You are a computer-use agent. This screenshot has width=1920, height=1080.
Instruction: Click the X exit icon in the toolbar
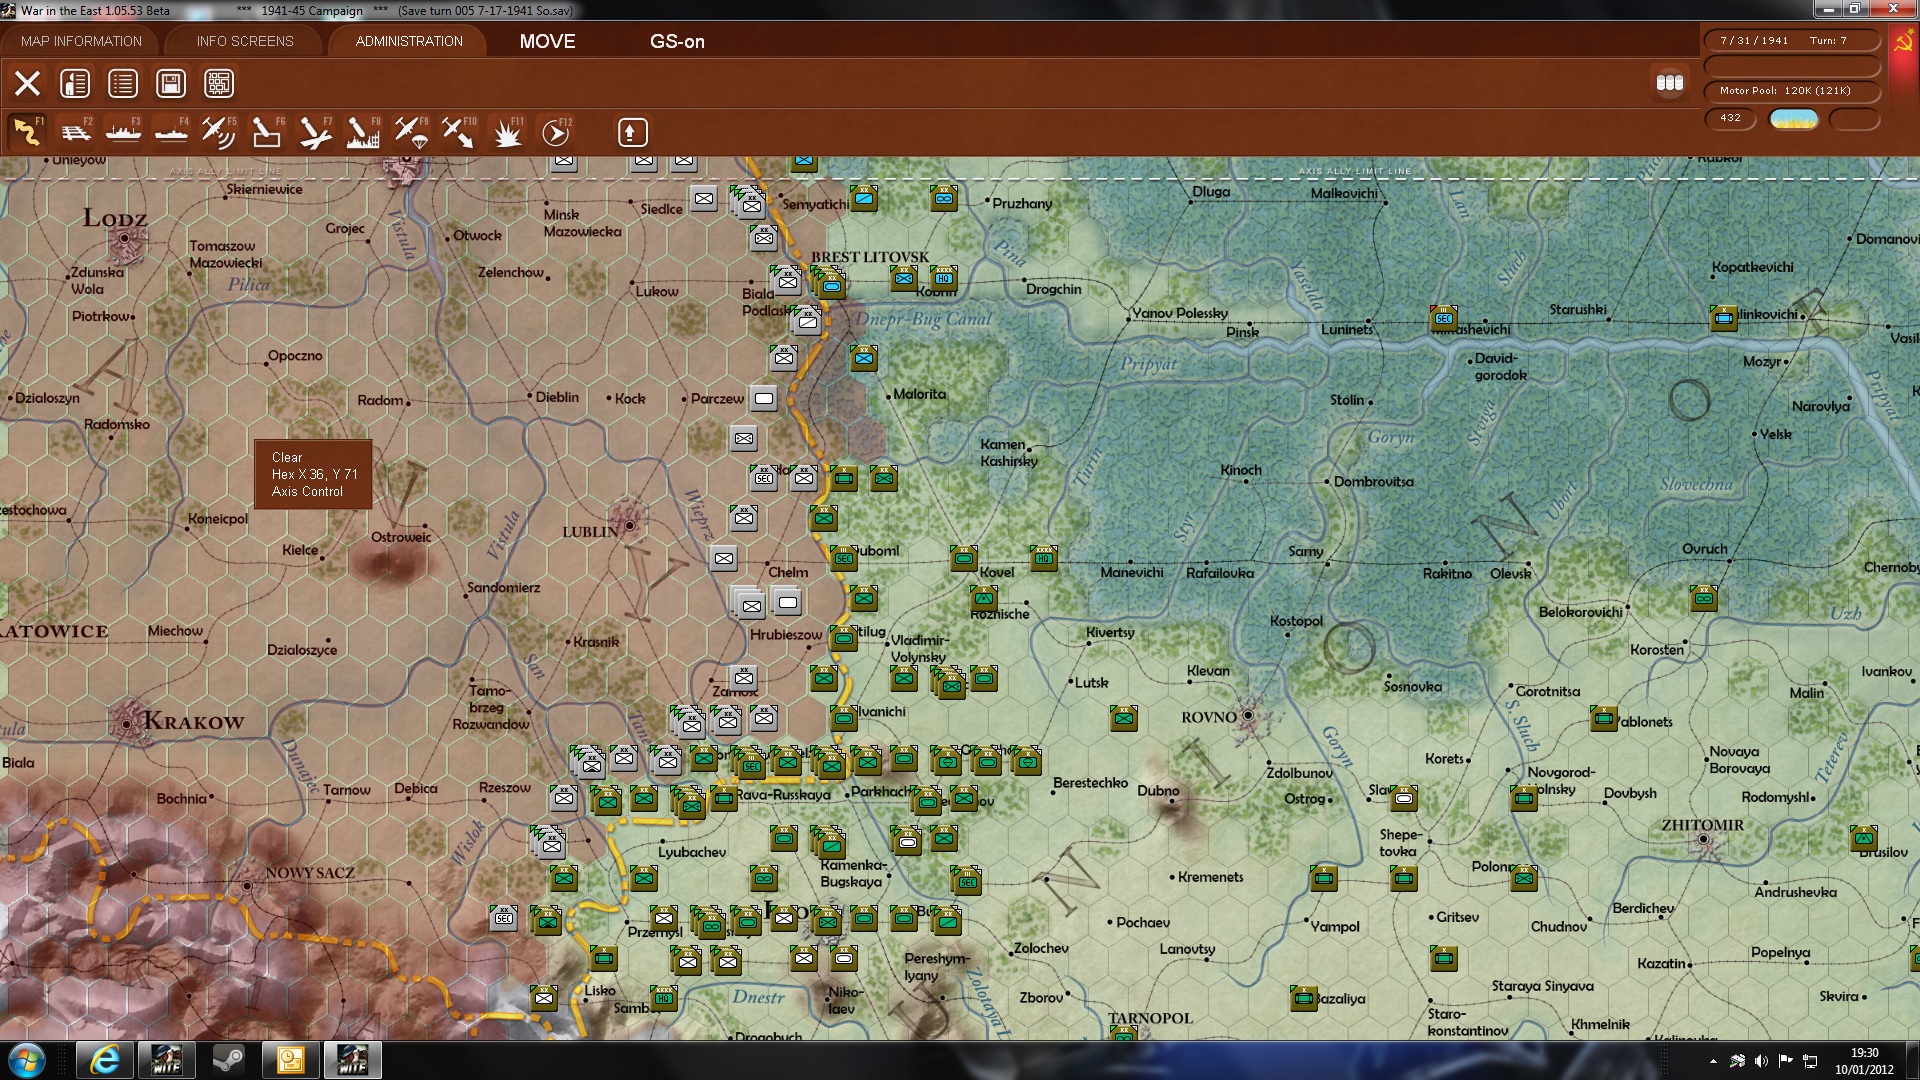click(27, 83)
